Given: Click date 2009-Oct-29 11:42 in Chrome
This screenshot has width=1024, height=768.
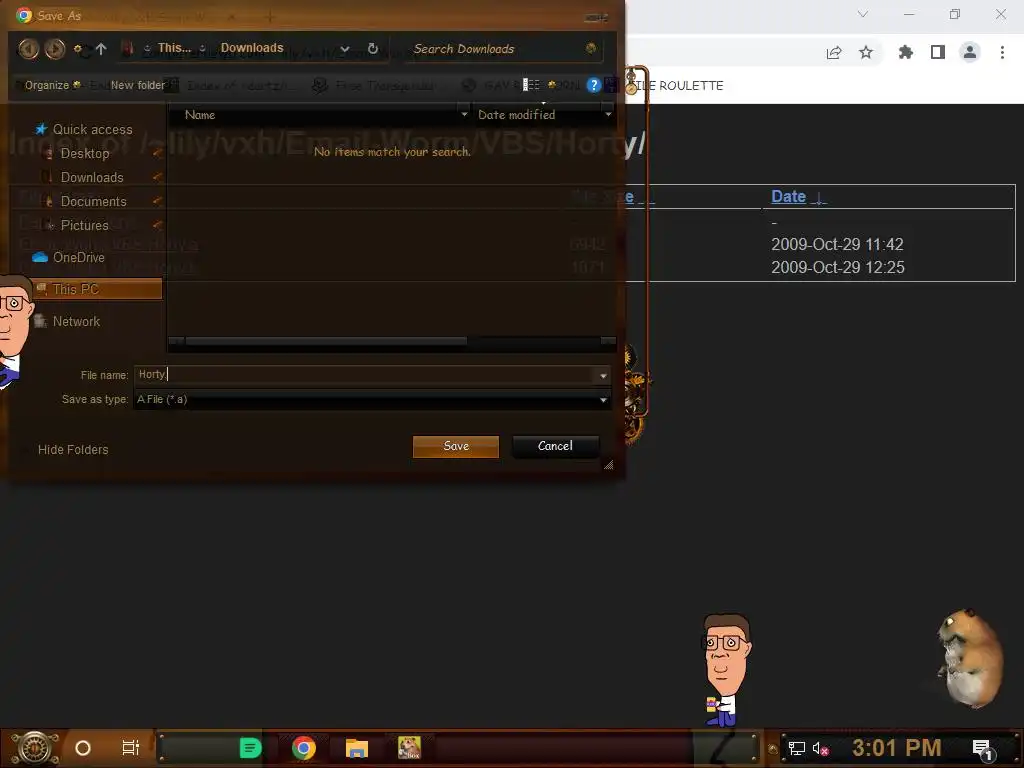Looking at the screenshot, I should pos(837,244).
